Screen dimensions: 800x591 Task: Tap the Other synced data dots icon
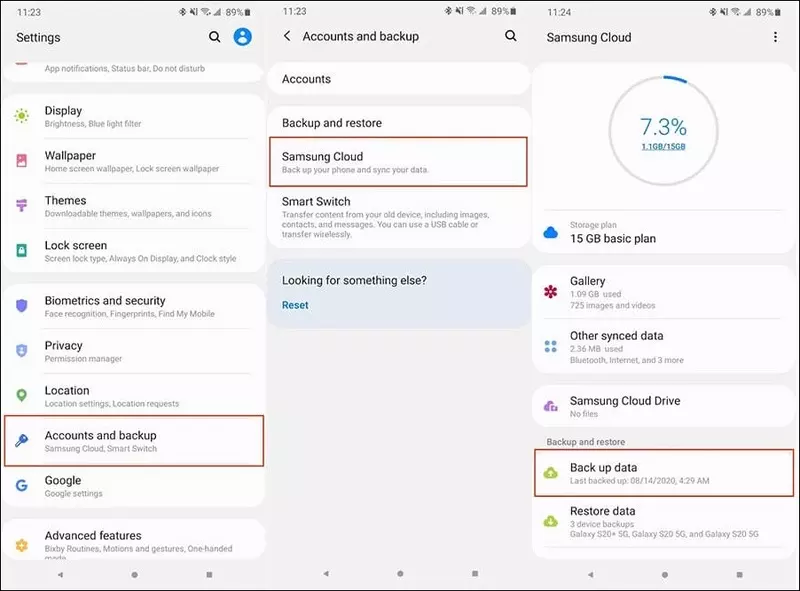[x=551, y=347]
